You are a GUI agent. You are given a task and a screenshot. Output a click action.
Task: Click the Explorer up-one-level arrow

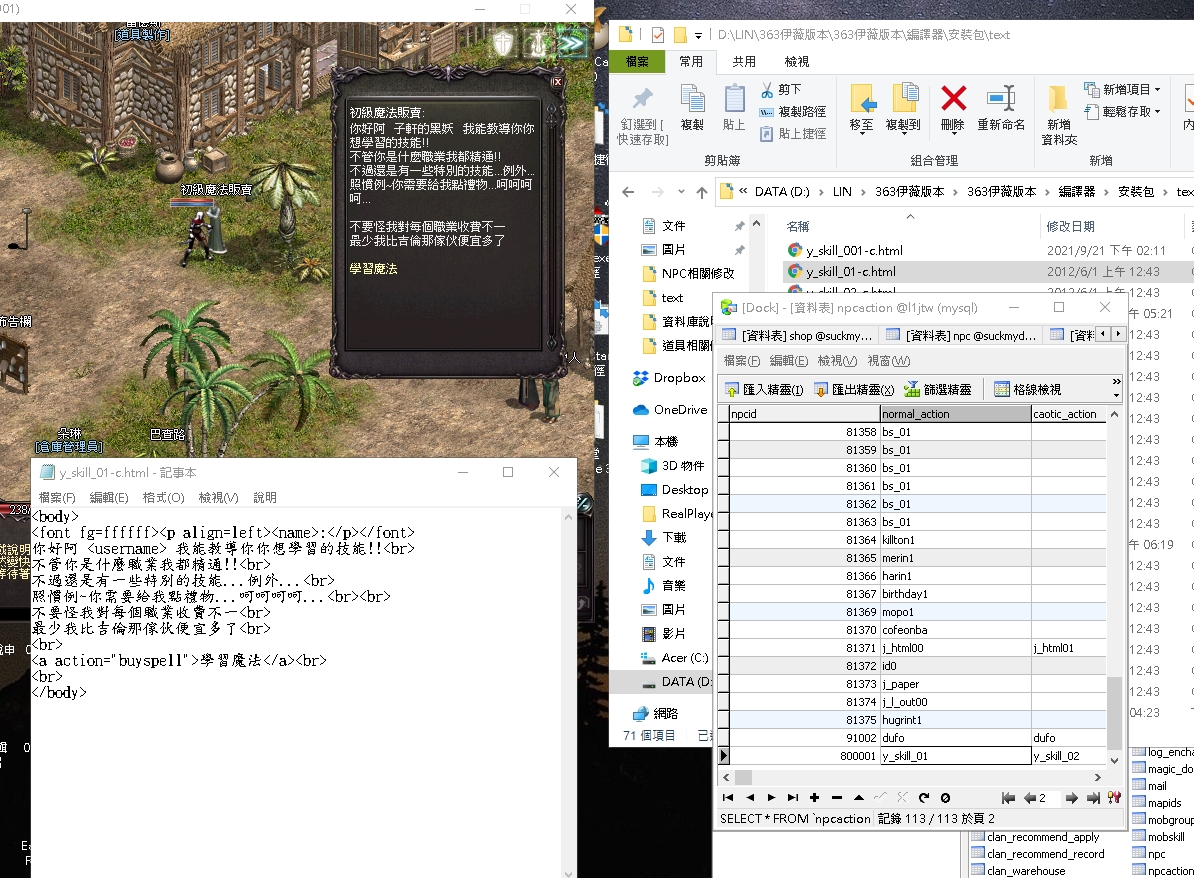click(x=701, y=192)
